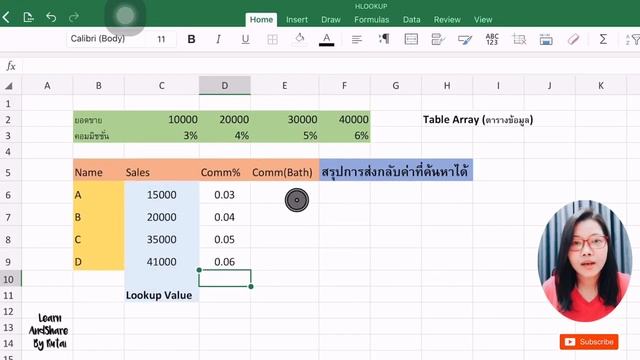
Task: Select the 5% commission cell
Action: 284,135
